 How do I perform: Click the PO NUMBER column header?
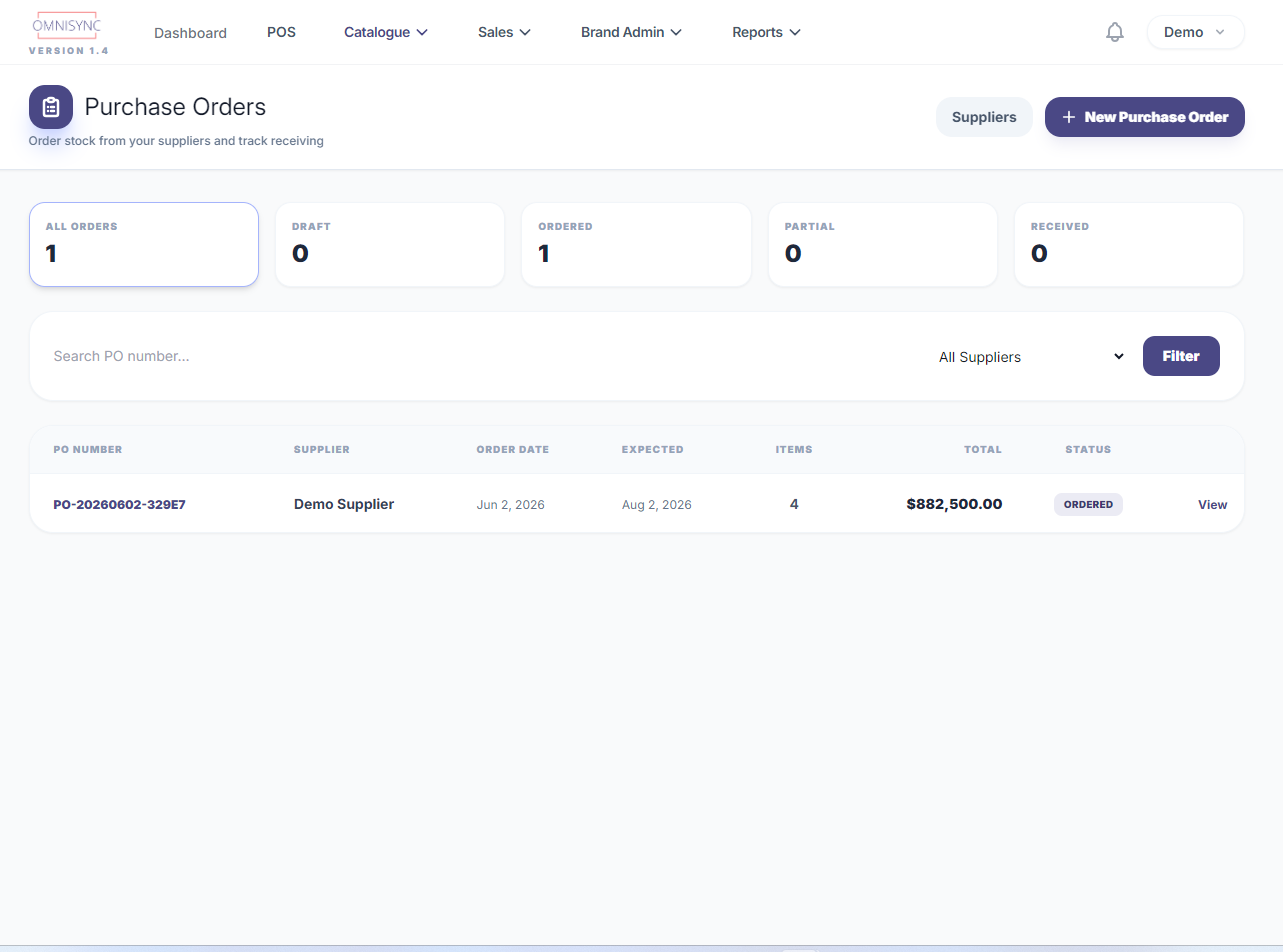pyautogui.click(x=88, y=450)
